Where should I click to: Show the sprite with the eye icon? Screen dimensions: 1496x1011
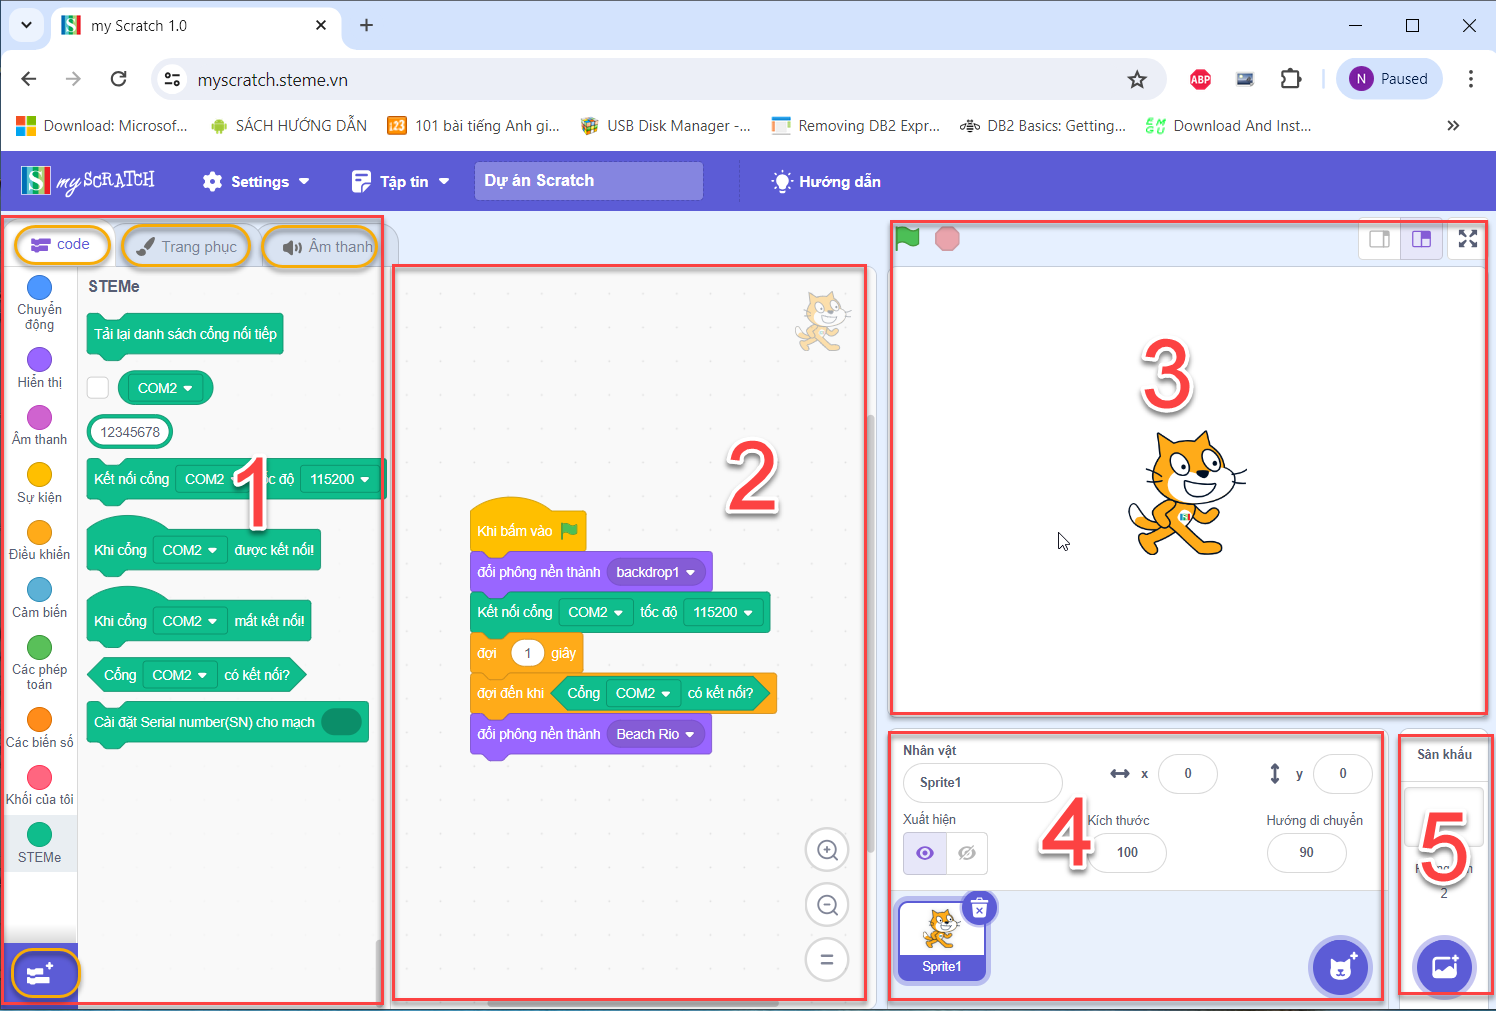(925, 853)
